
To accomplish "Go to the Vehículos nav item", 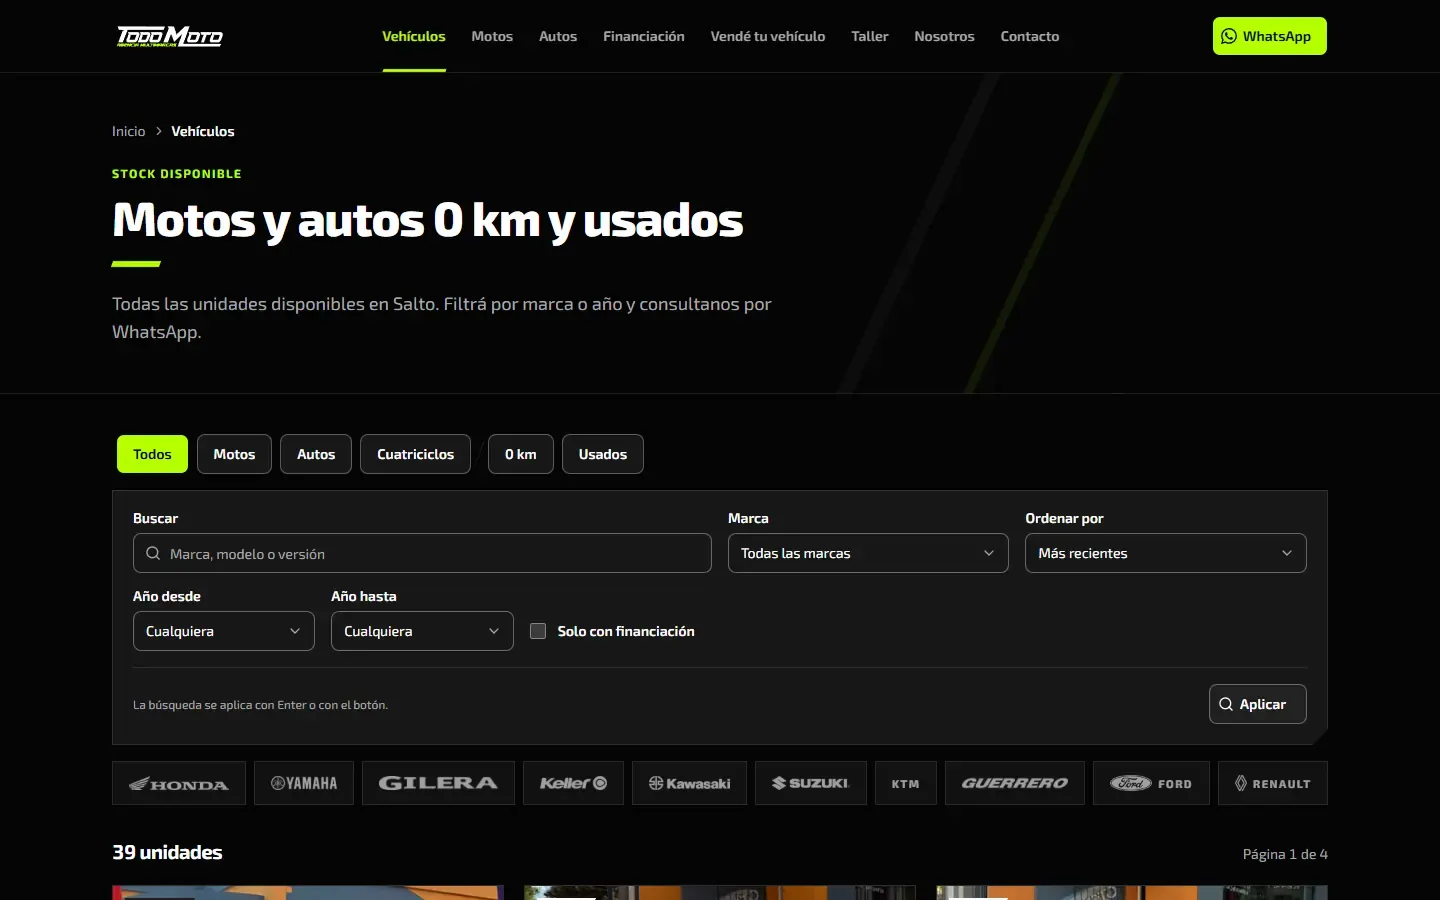I will 414,36.
